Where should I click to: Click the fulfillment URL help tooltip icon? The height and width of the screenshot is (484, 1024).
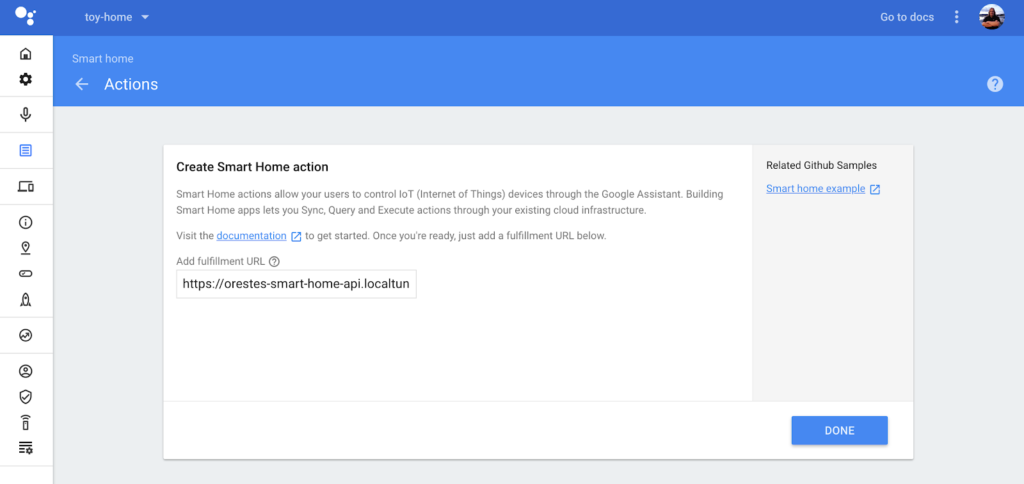[274, 261]
